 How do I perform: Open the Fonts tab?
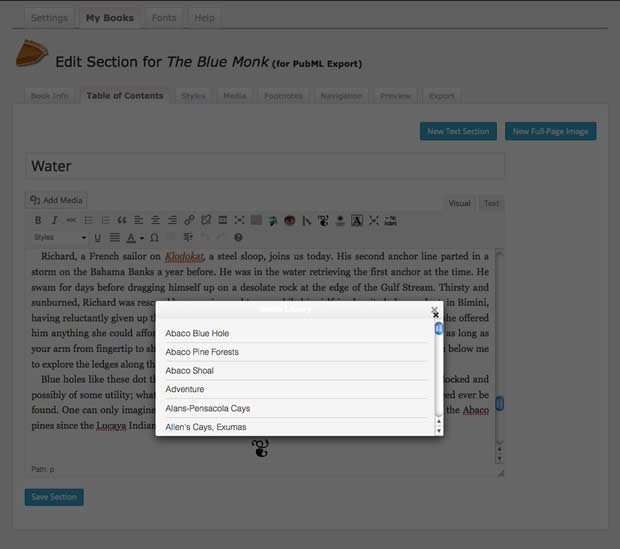point(163,18)
